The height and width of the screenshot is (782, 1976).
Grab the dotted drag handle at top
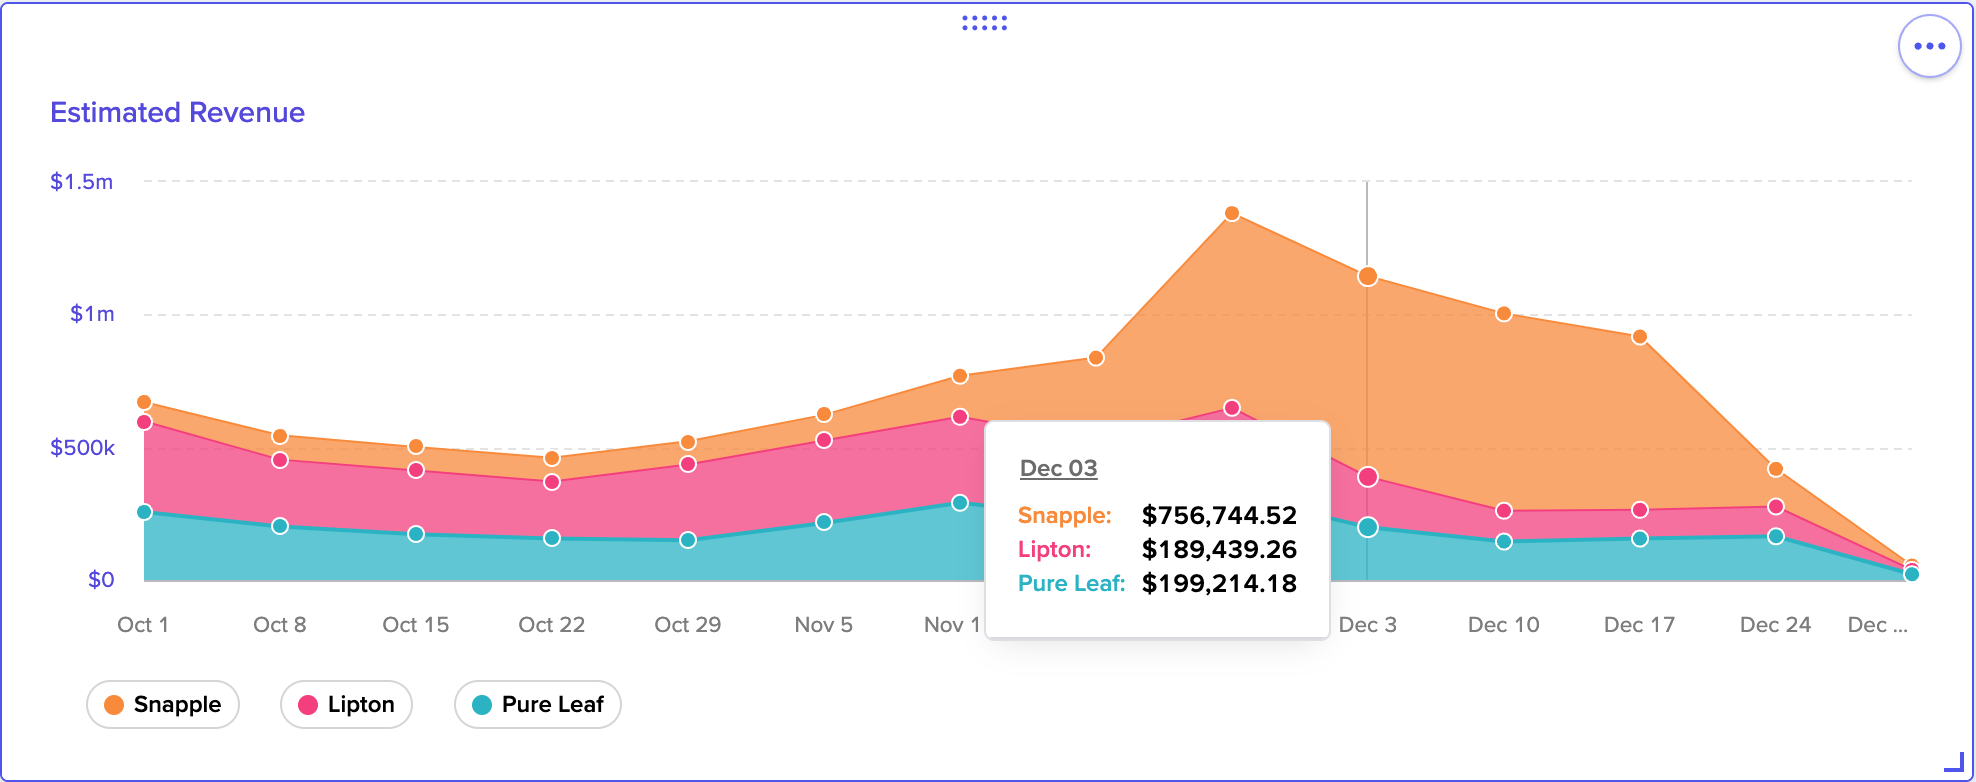click(984, 23)
